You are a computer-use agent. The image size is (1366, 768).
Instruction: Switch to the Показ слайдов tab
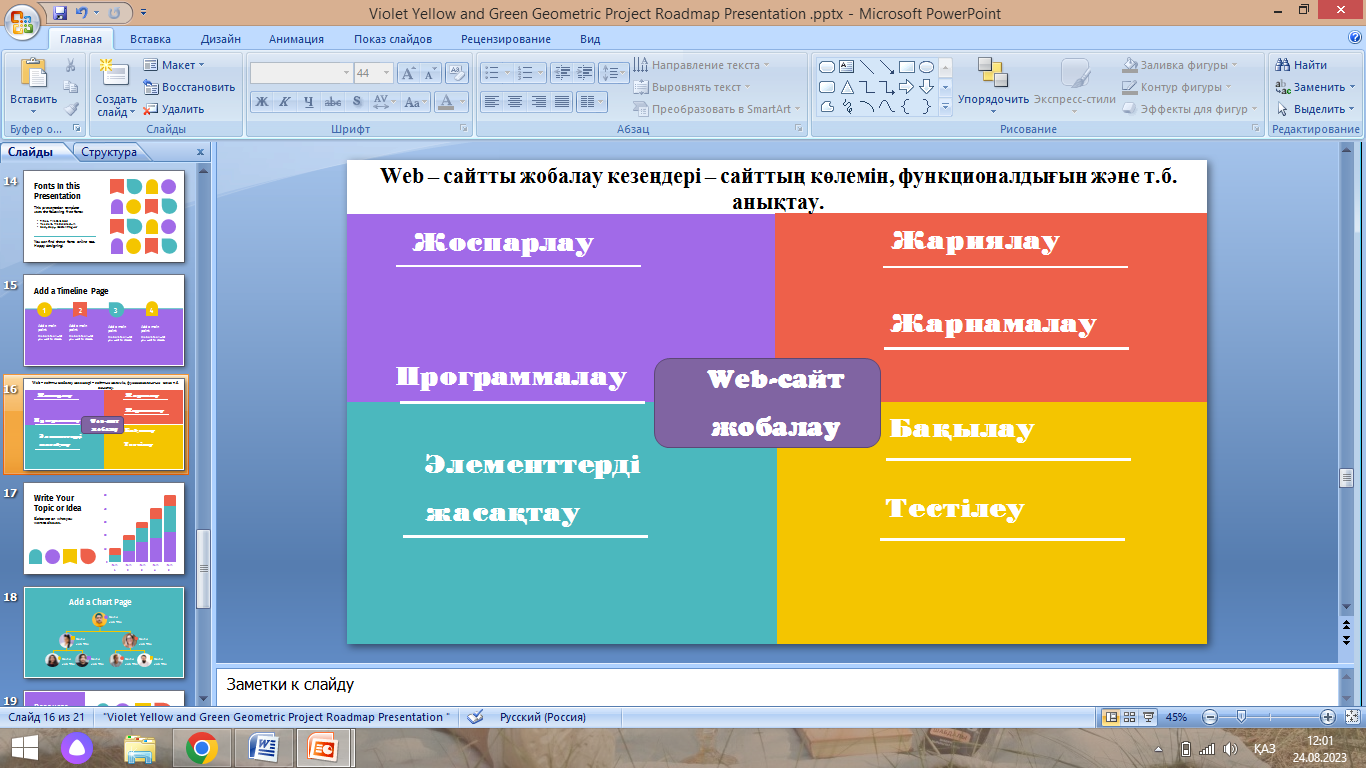[x=393, y=39]
